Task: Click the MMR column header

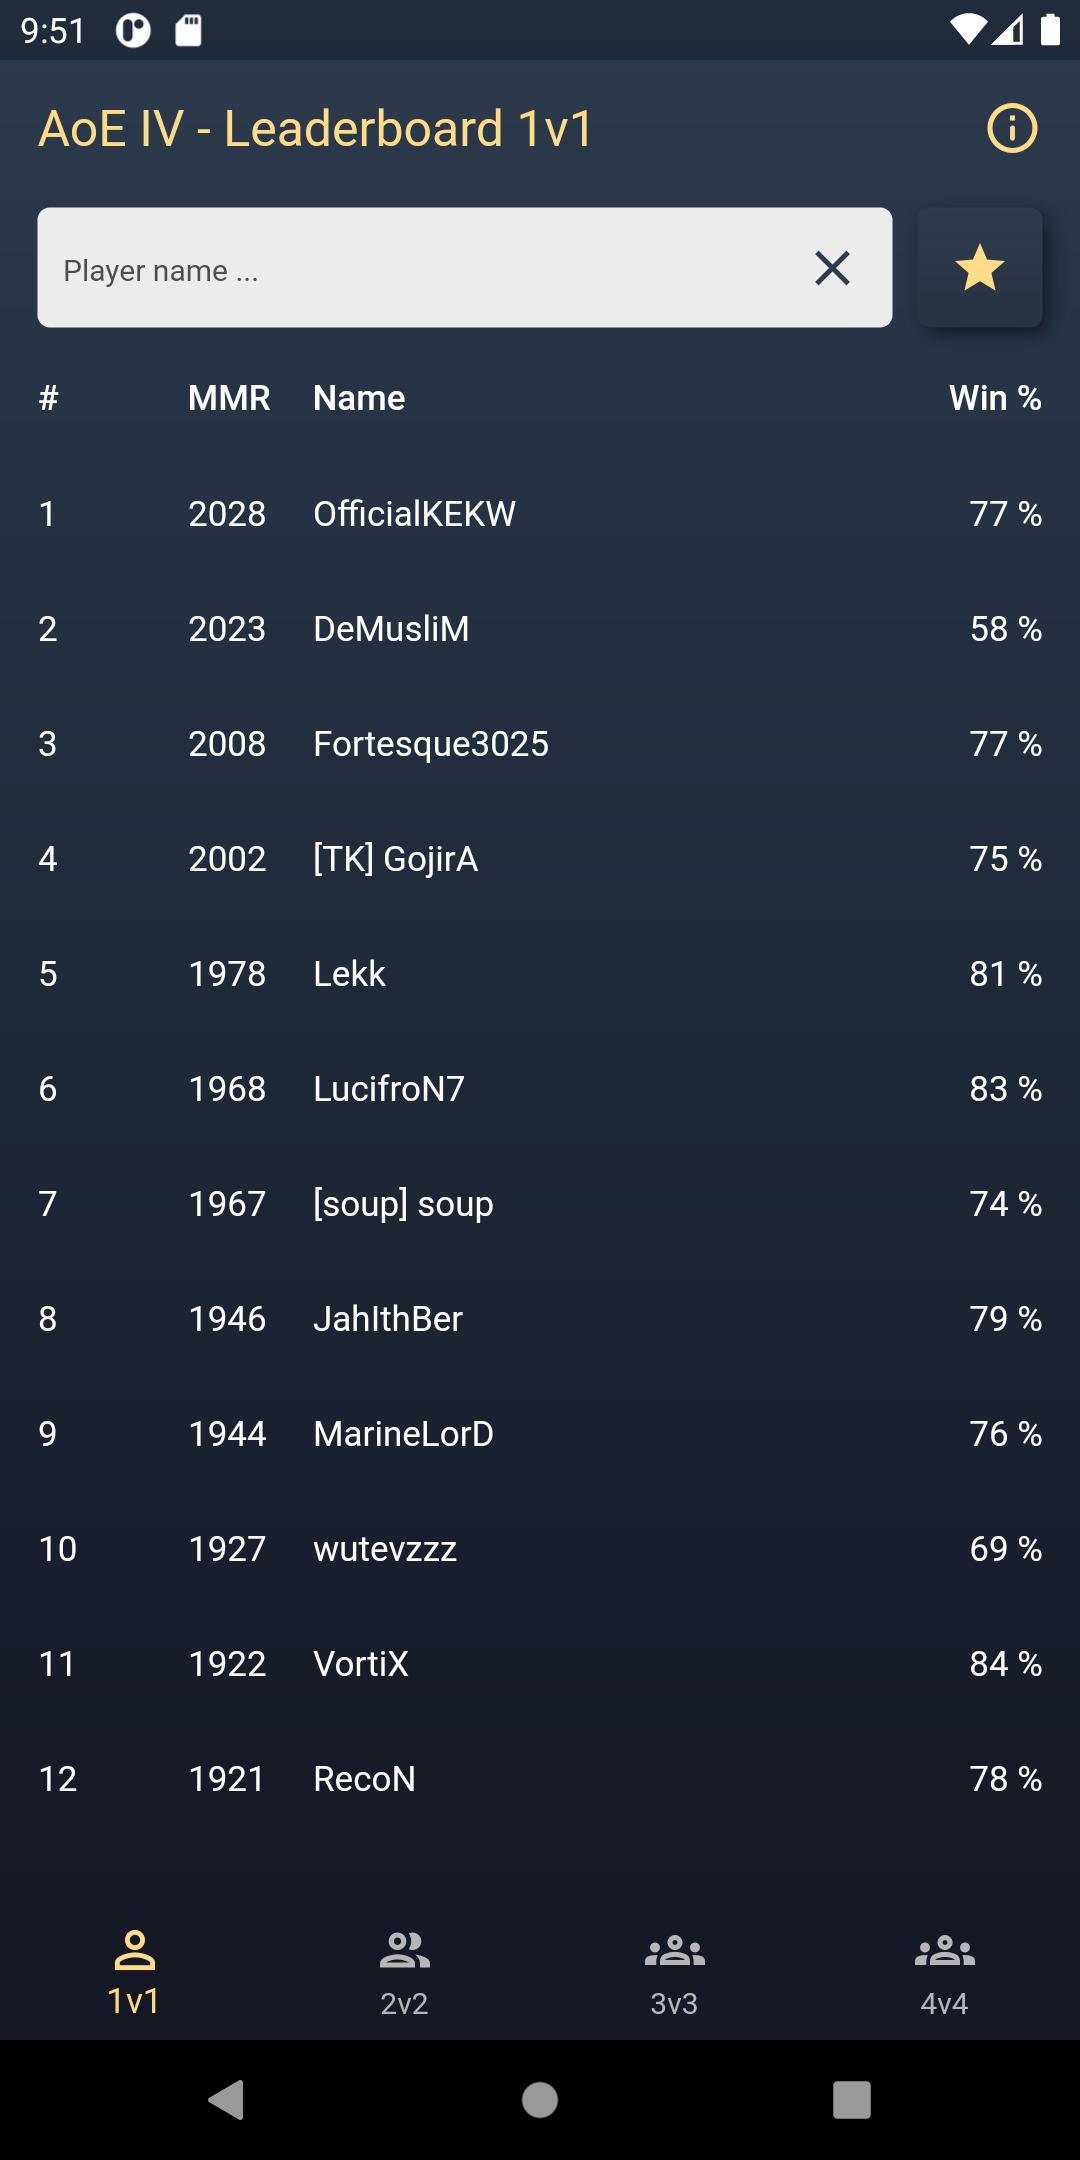Action: tap(229, 398)
